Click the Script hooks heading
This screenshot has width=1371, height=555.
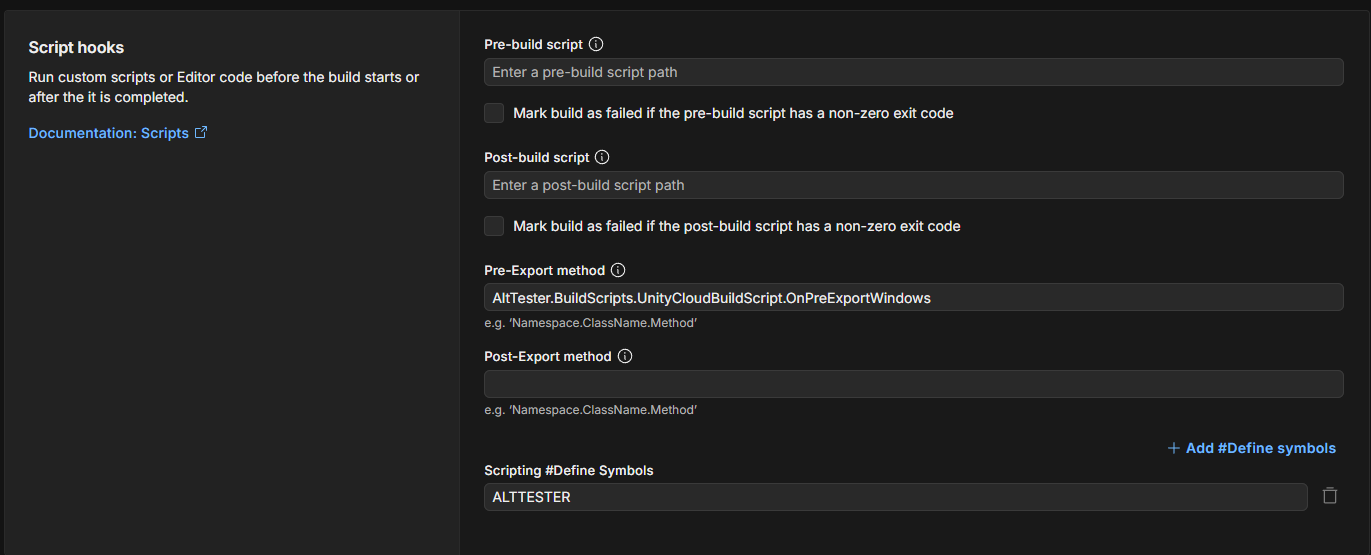[x=76, y=48]
